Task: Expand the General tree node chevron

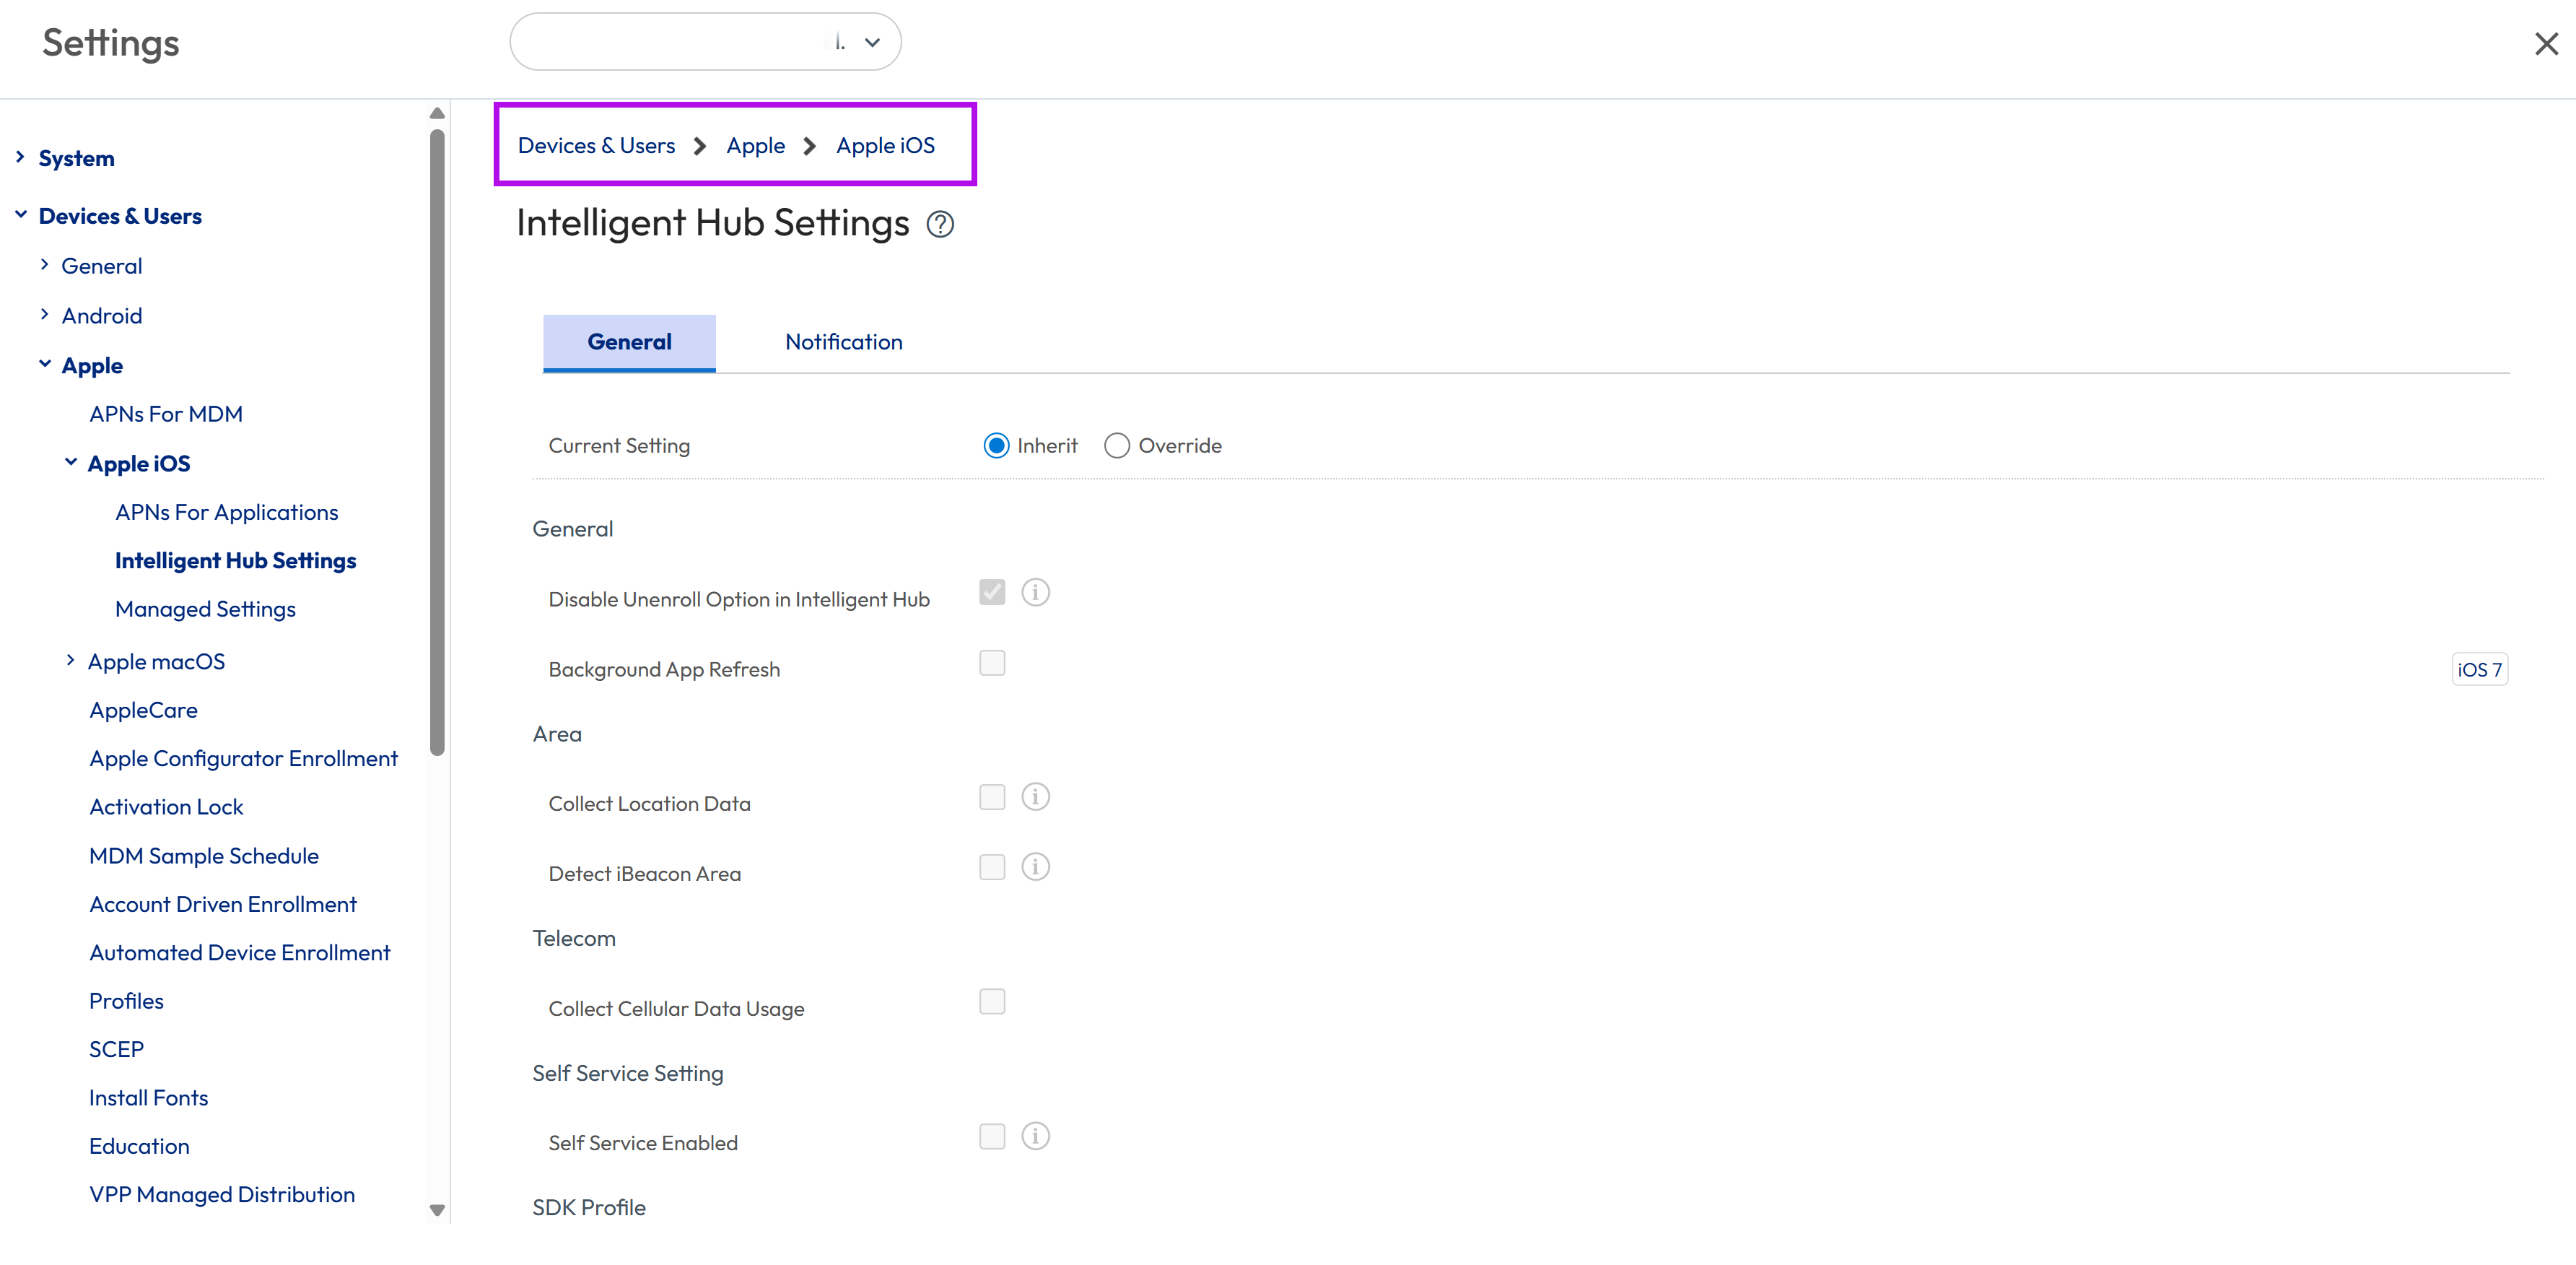Action: (44, 265)
